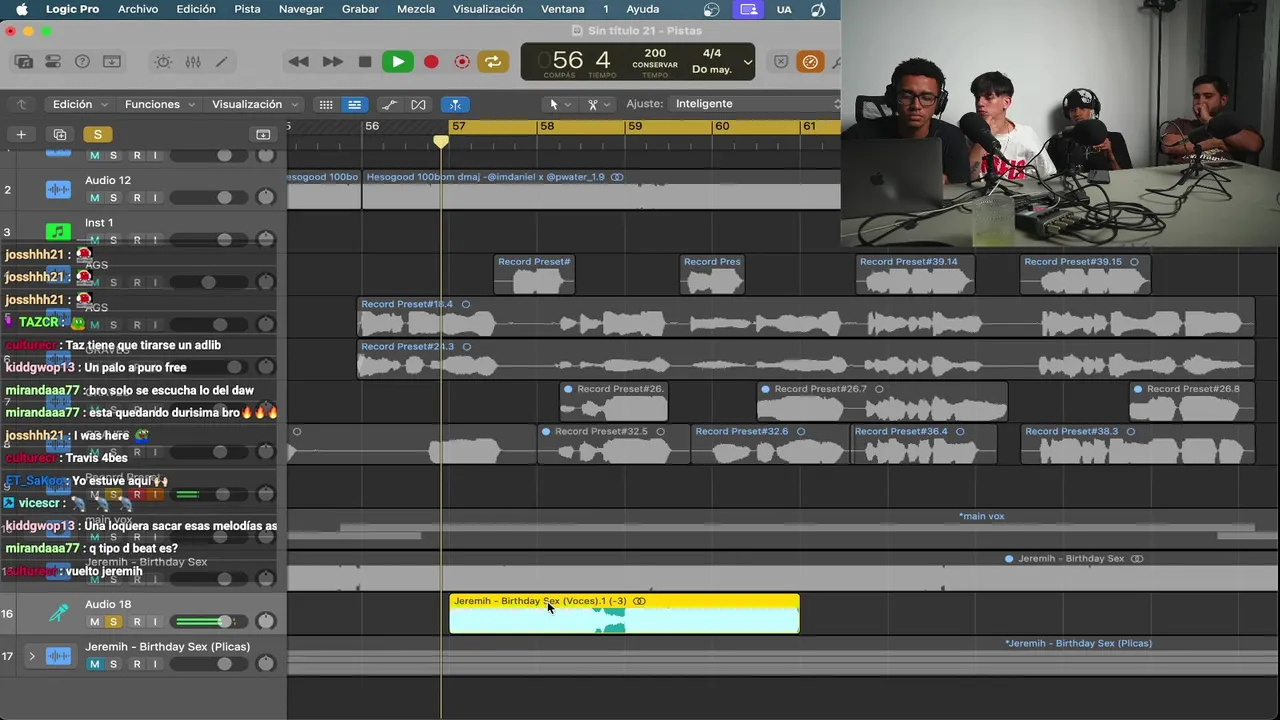Click the Capture Recording button
Screen dimensions: 1280x720
(462, 62)
